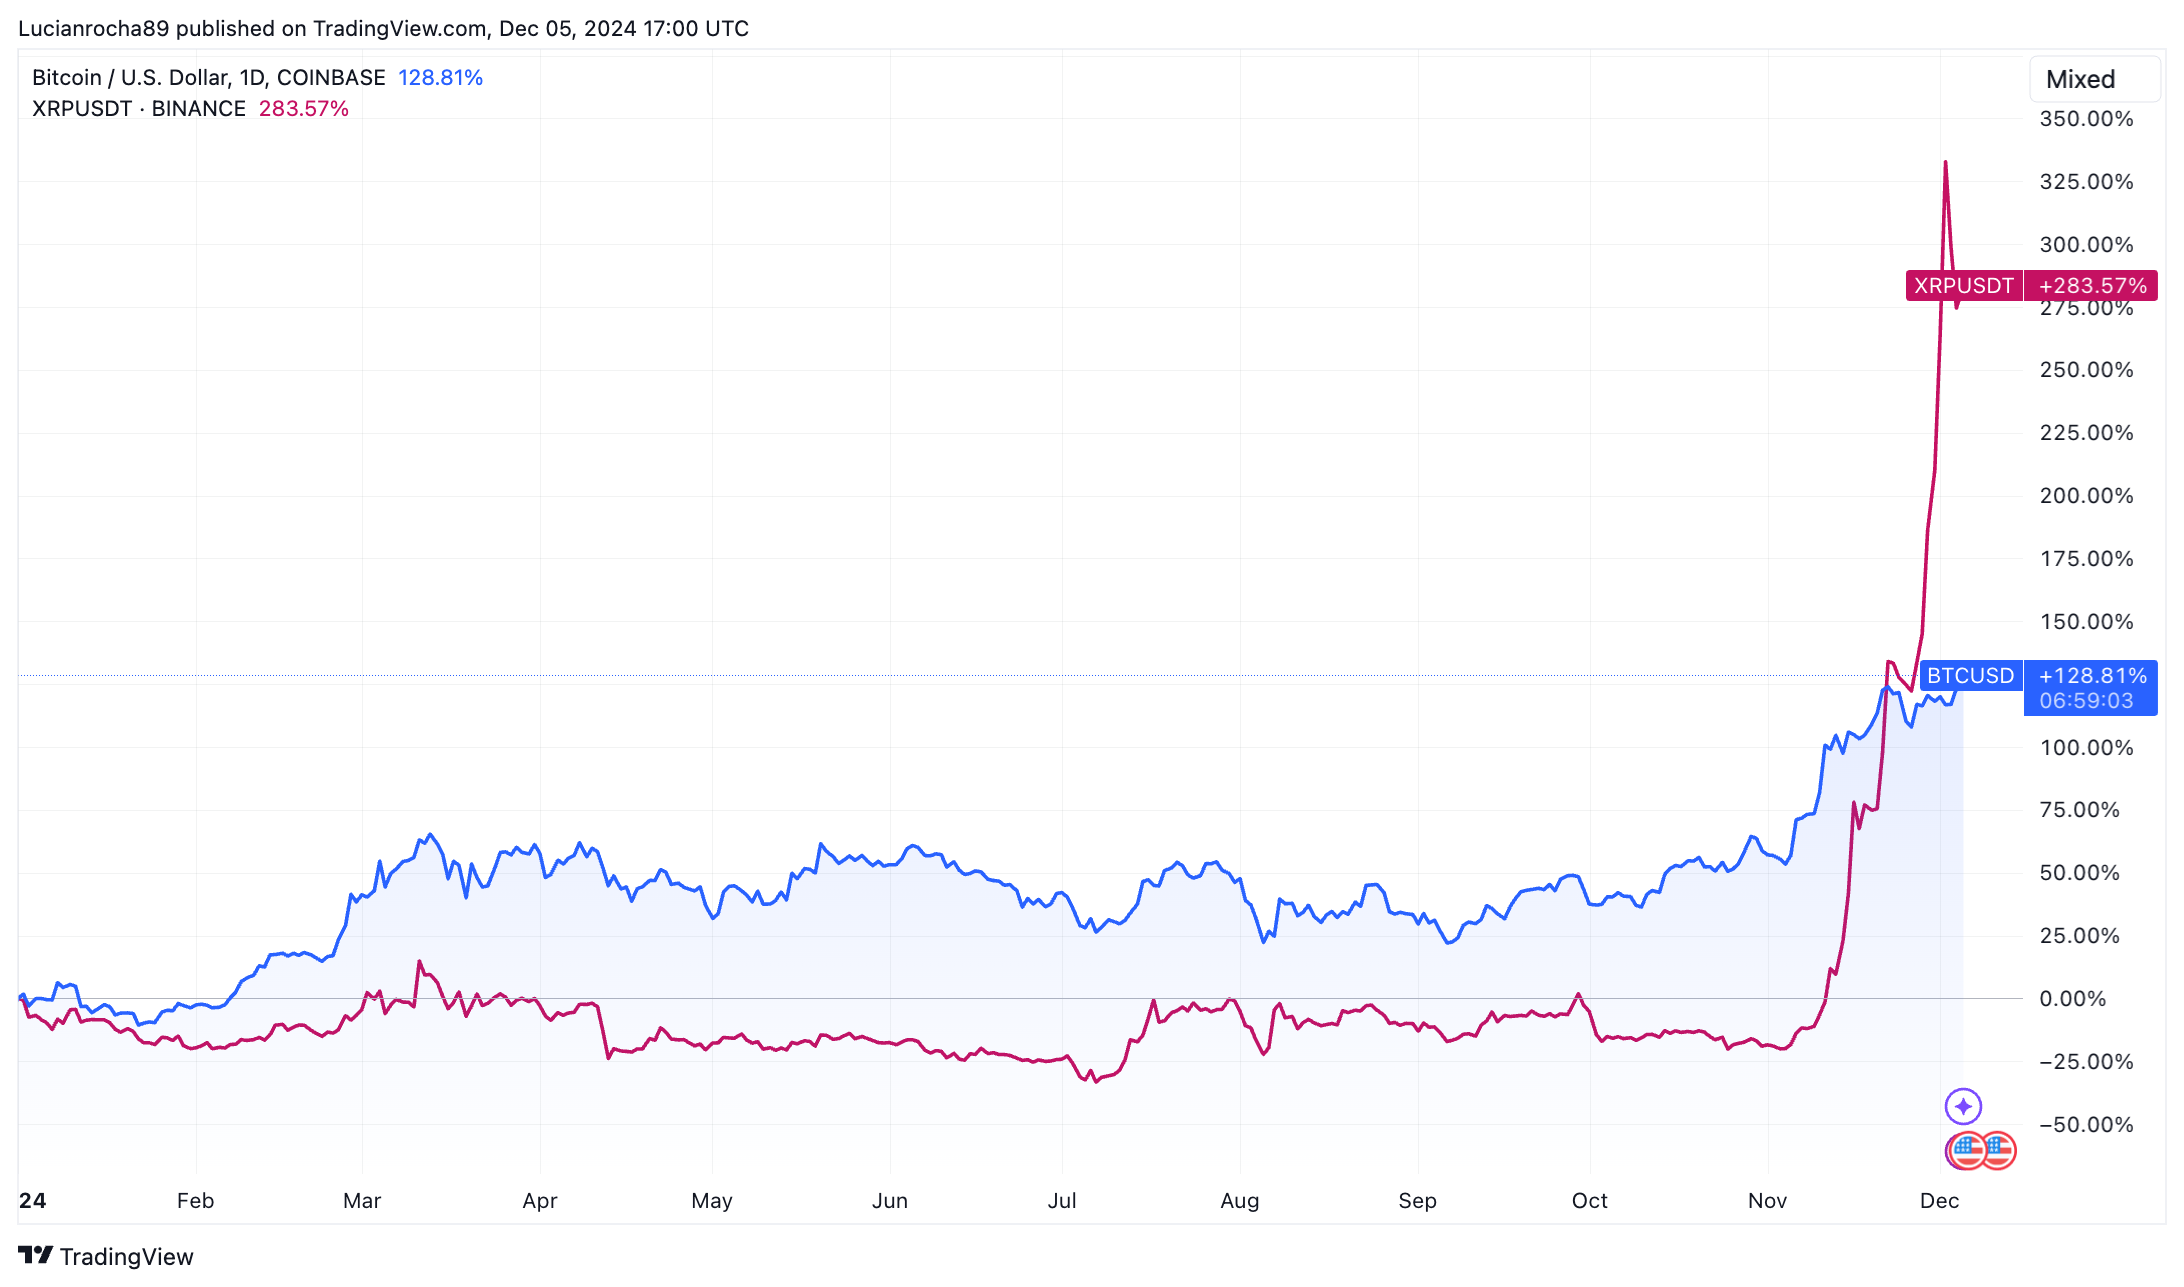Click the XRPUSDT price label tag
The image size is (2184, 1287).
[1964, 286]
